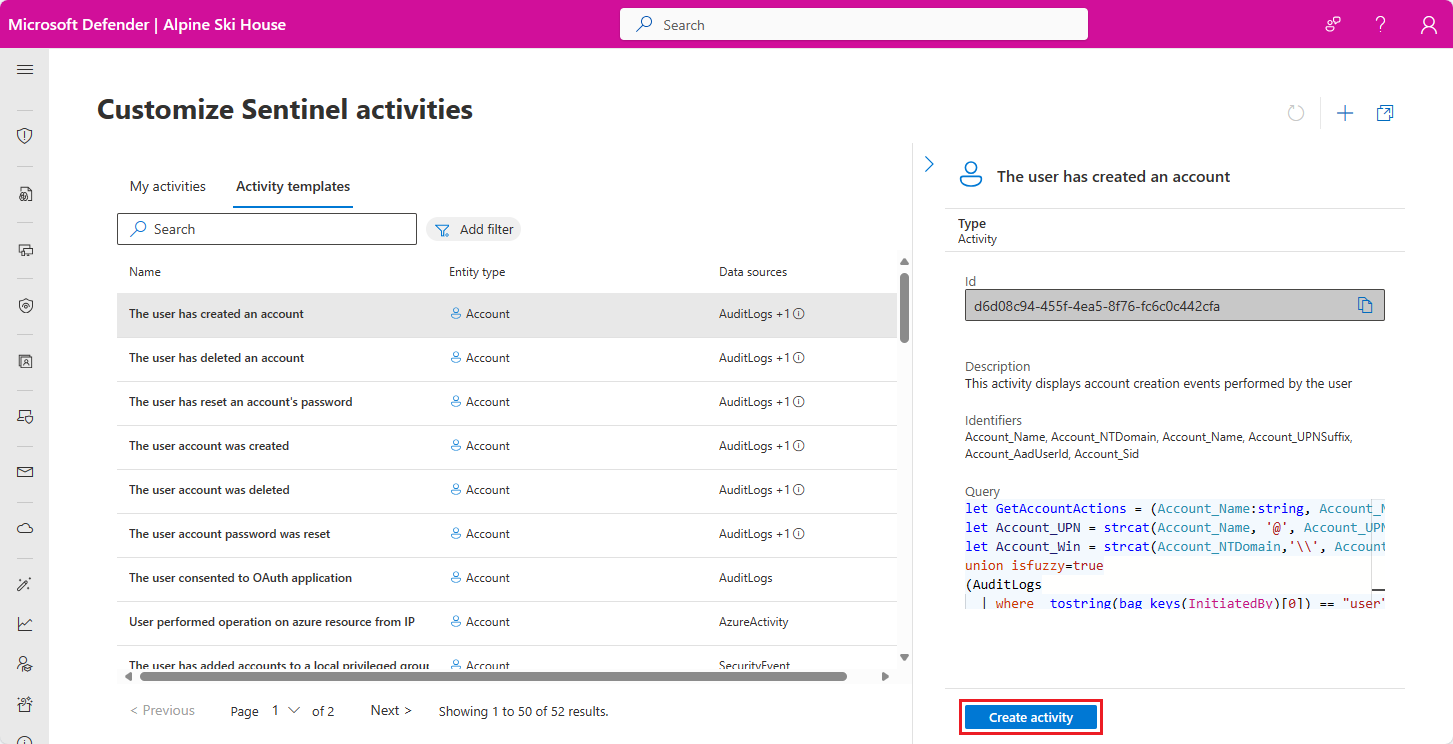The height and width of the screenshot is (744, 1453).
Task: Open the page in a new window
Action: 1385,113
